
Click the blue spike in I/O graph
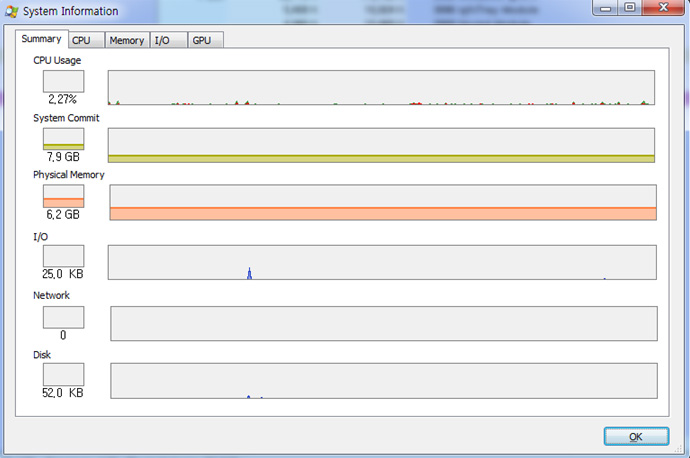pos(249,273)
